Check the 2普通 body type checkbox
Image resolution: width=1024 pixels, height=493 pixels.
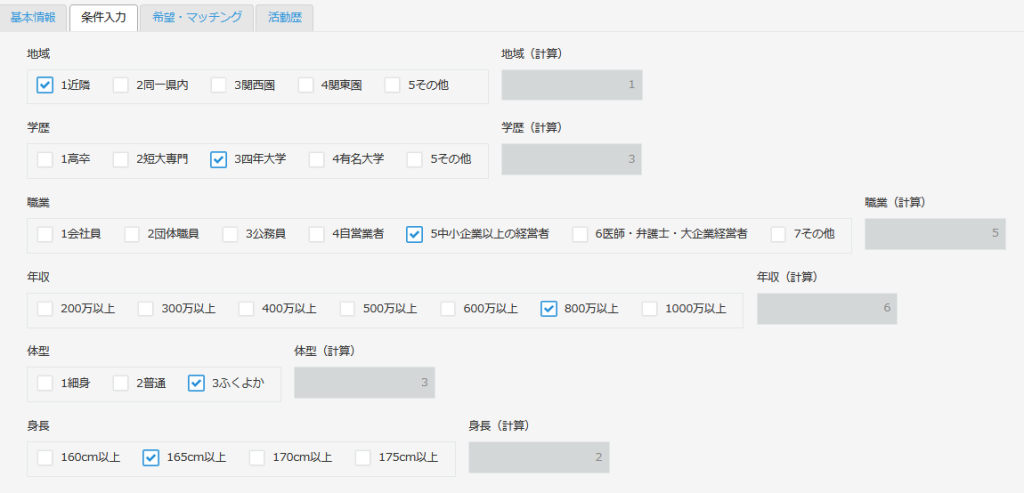(121, 383)
